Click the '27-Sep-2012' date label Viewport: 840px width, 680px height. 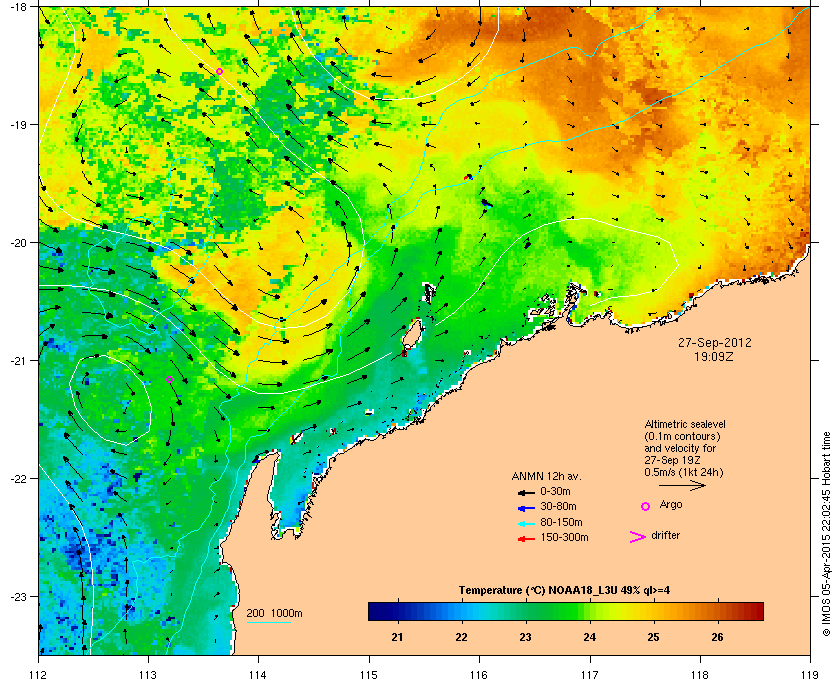click(x=715, y=342)
